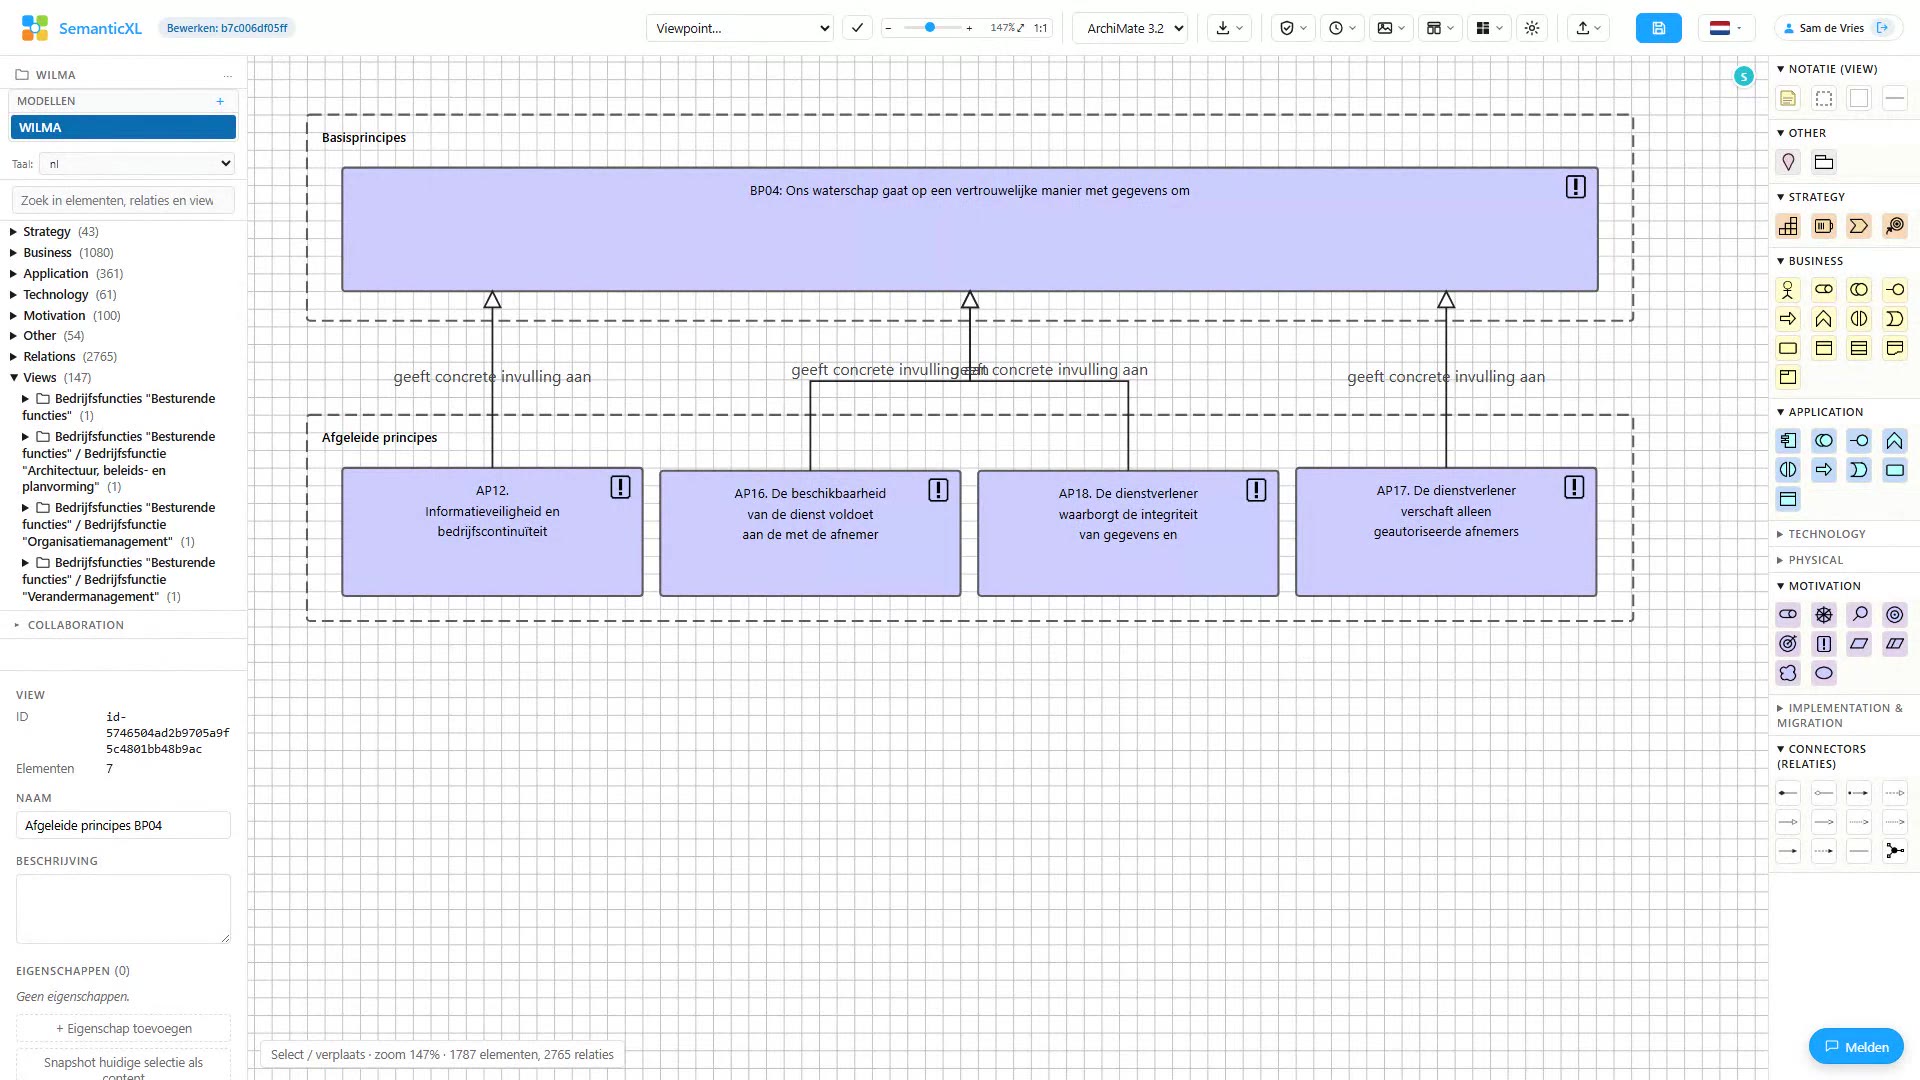Reset zoom with the 1:1 button

tap(1040, 28)
